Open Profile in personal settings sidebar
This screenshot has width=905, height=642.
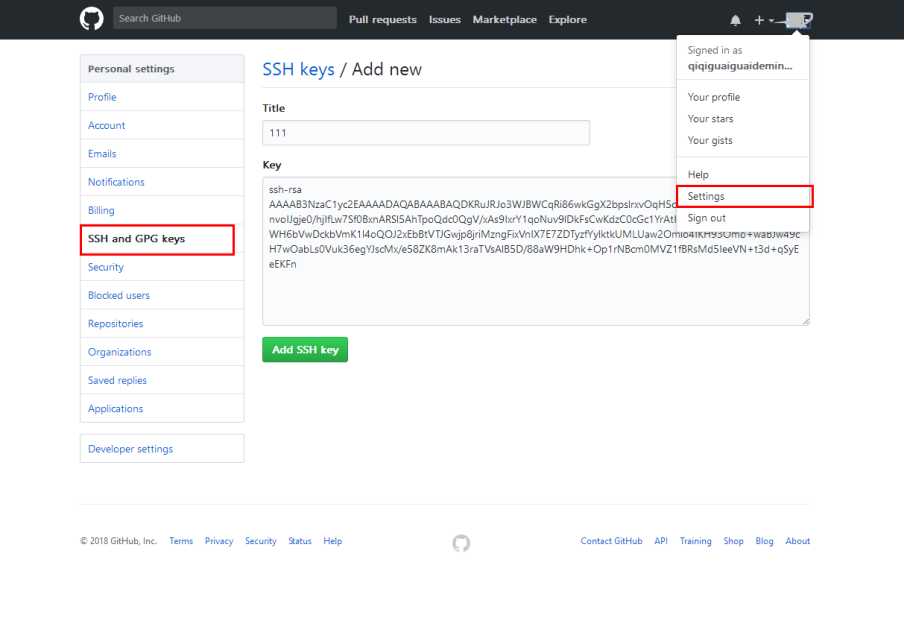pyautogui.click(x=162, y=97)
